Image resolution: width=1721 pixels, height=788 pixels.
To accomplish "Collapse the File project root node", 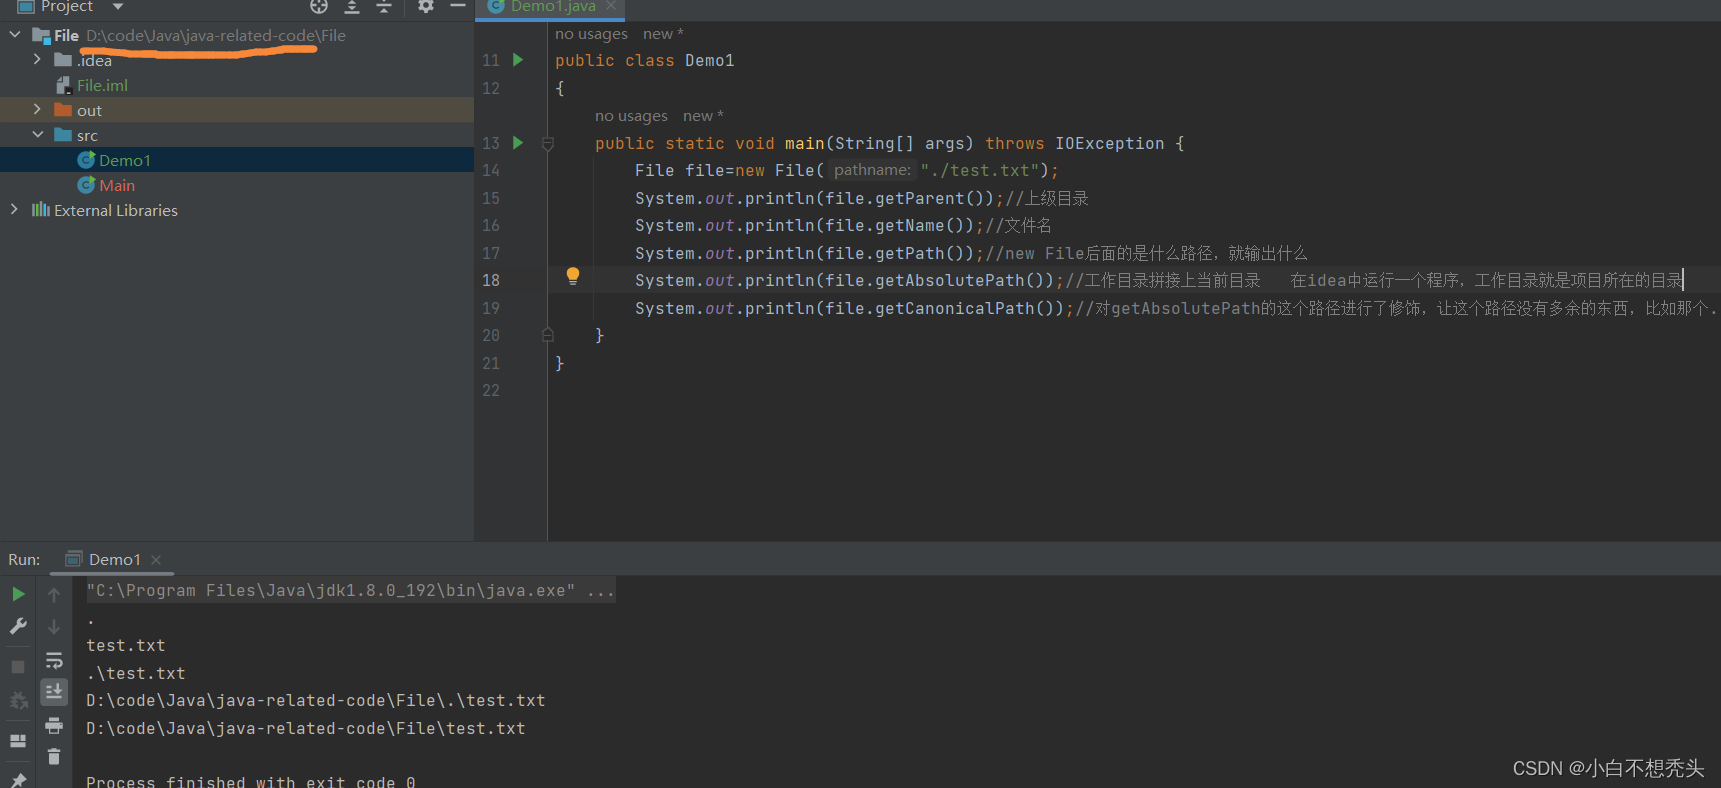I will 15,35.
